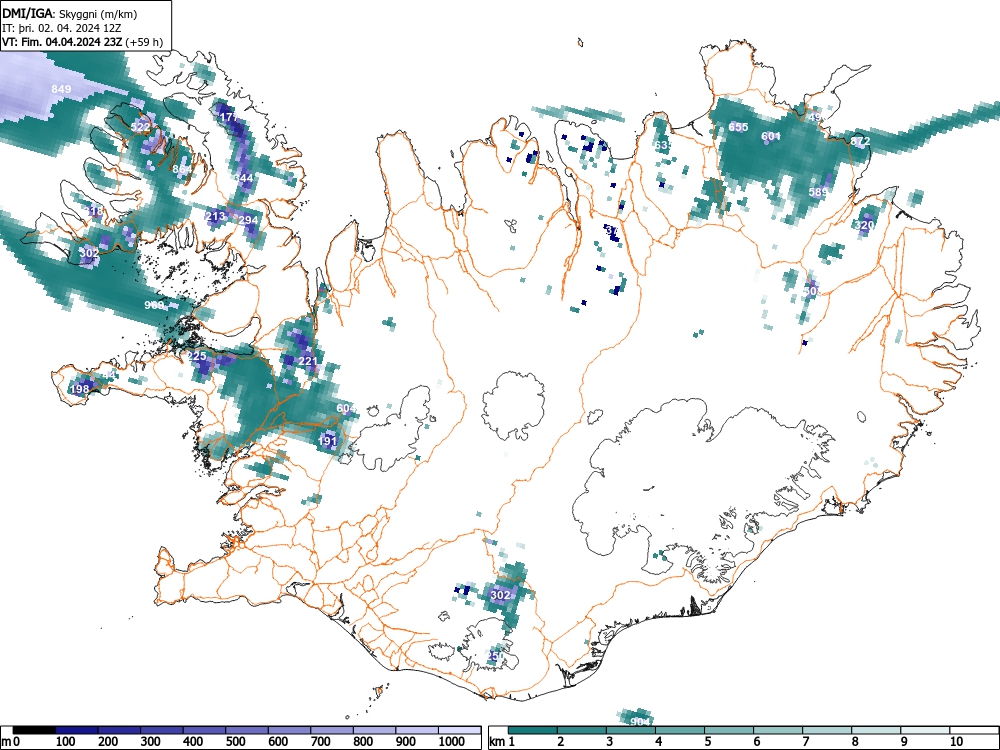Select the 904 value off the south coast
Viewport: 1000px width, 750px height.
coord(640,721)
